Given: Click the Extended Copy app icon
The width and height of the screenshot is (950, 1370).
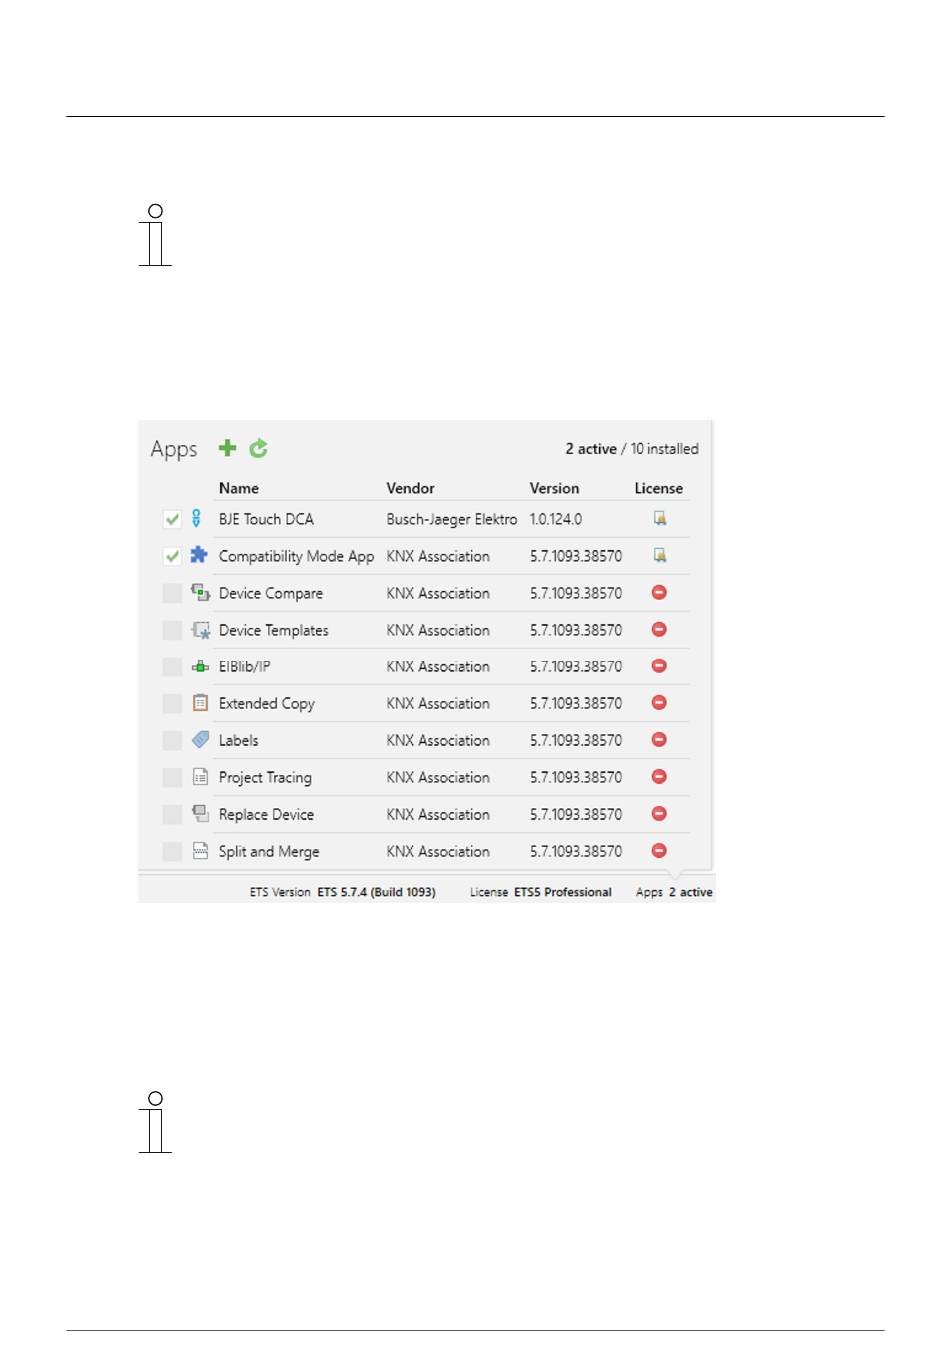Looking at the screenshot, I should pos(200,703).
